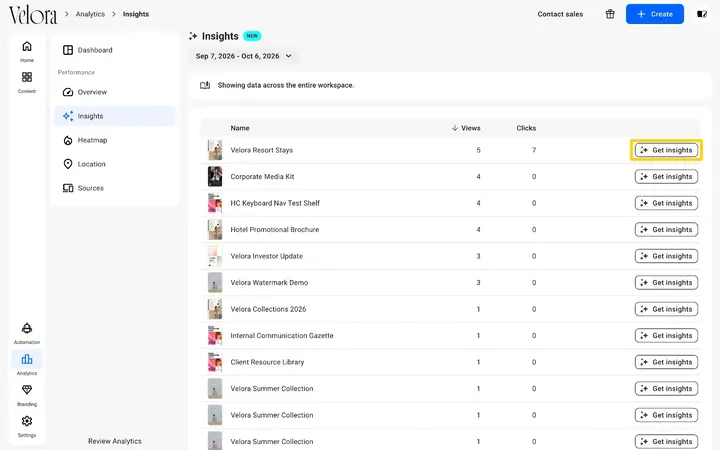Click the Heatmap flame icon
The image size is (720, 450).
(68, 140)
